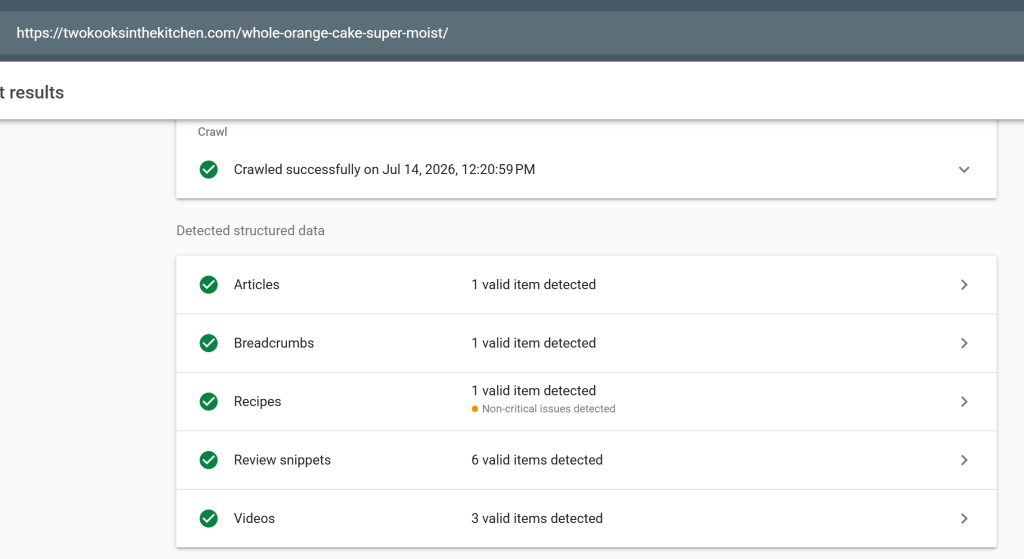The image size is (1024, 559).
Task: Open Videos details with its arrow
Action: pos(964,519)
